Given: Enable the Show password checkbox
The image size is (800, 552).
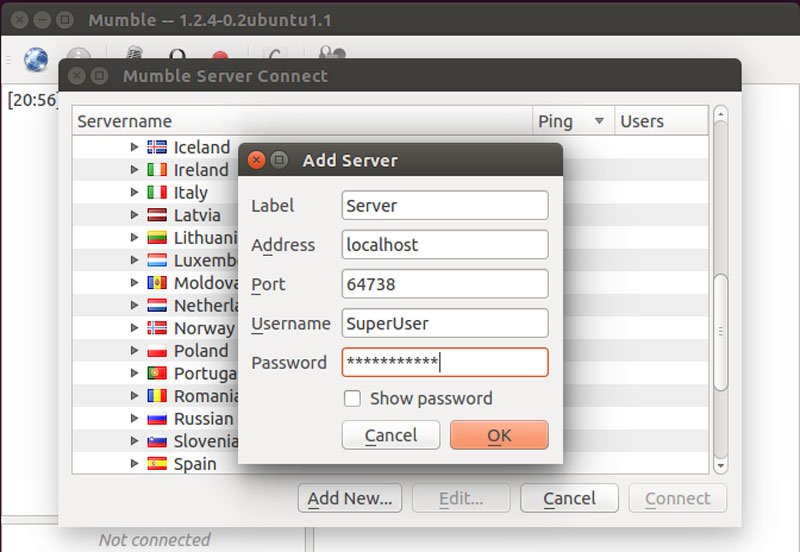Looking at the screenshot, I should point(352,398).
